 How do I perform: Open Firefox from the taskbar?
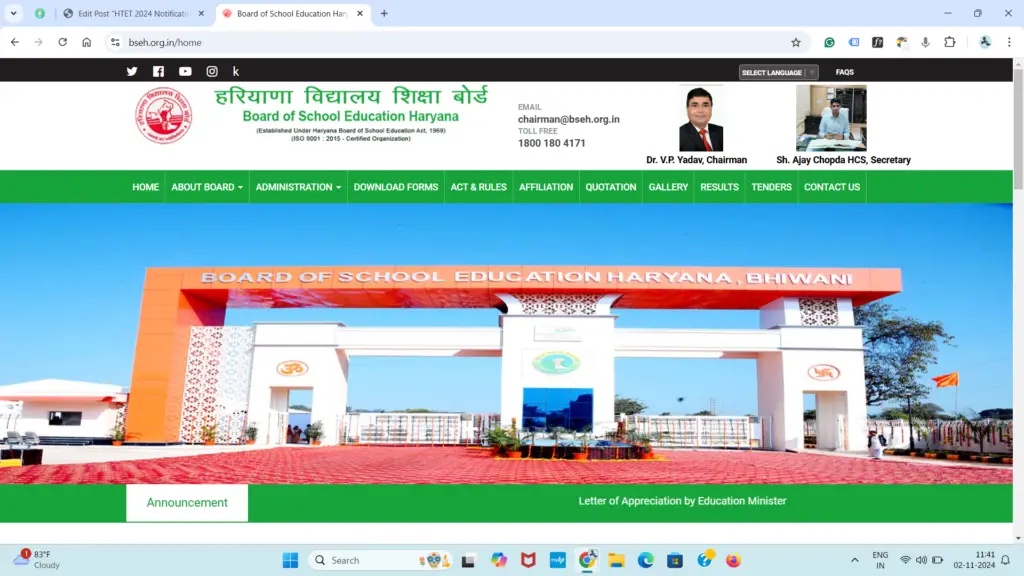coord(733,560)
